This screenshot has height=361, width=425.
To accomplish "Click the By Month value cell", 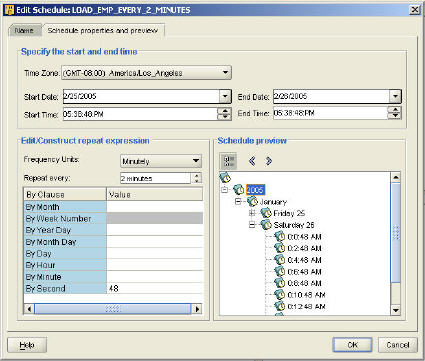I will pyautogui.click(x=155, y=207).
